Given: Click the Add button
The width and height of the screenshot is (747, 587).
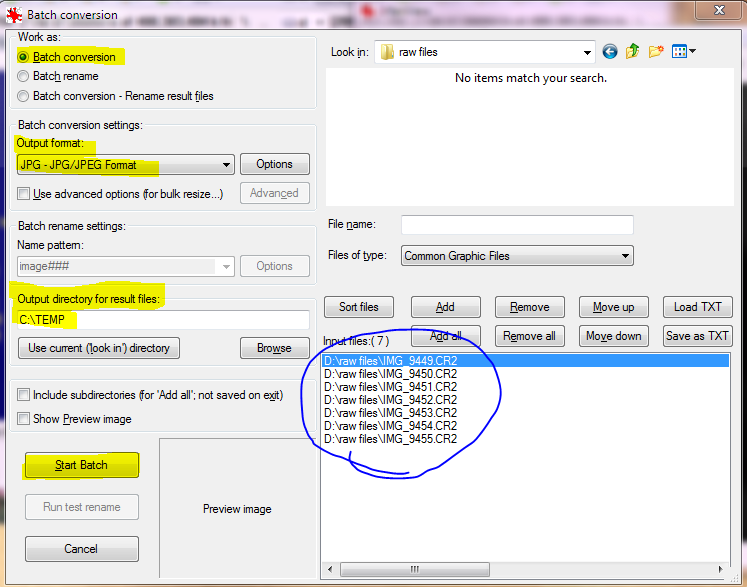Looking at the screenshot, I should 446,307.
